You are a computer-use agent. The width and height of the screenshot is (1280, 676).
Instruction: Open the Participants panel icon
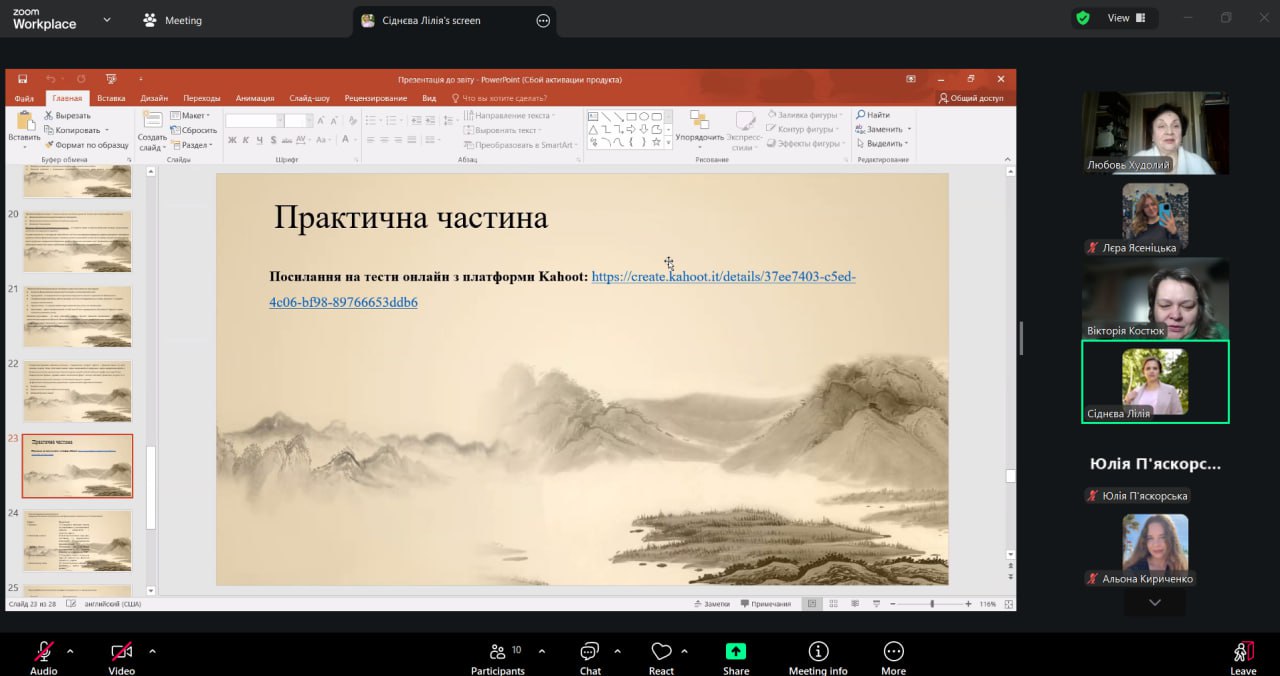(497, 652)
